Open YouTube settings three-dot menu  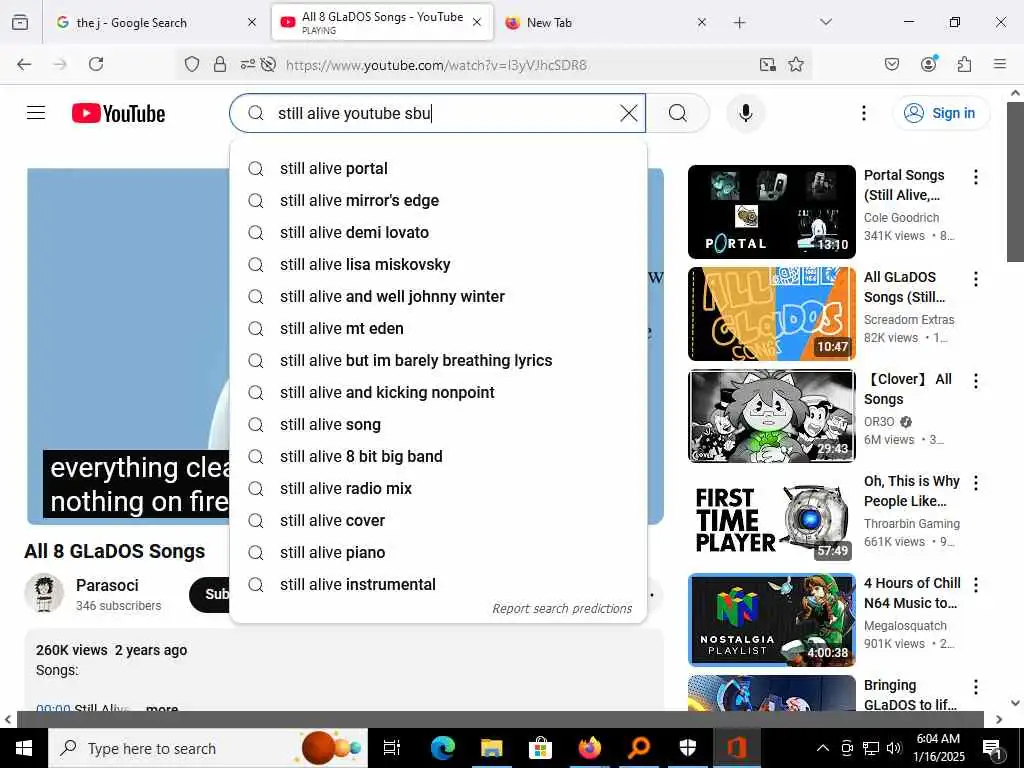[863, 113]
